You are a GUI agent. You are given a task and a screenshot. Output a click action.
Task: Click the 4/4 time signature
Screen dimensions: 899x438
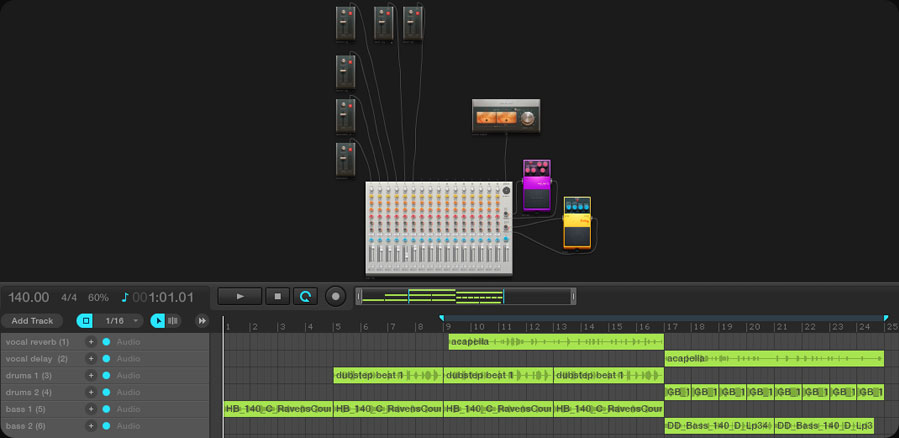point(69,298)
